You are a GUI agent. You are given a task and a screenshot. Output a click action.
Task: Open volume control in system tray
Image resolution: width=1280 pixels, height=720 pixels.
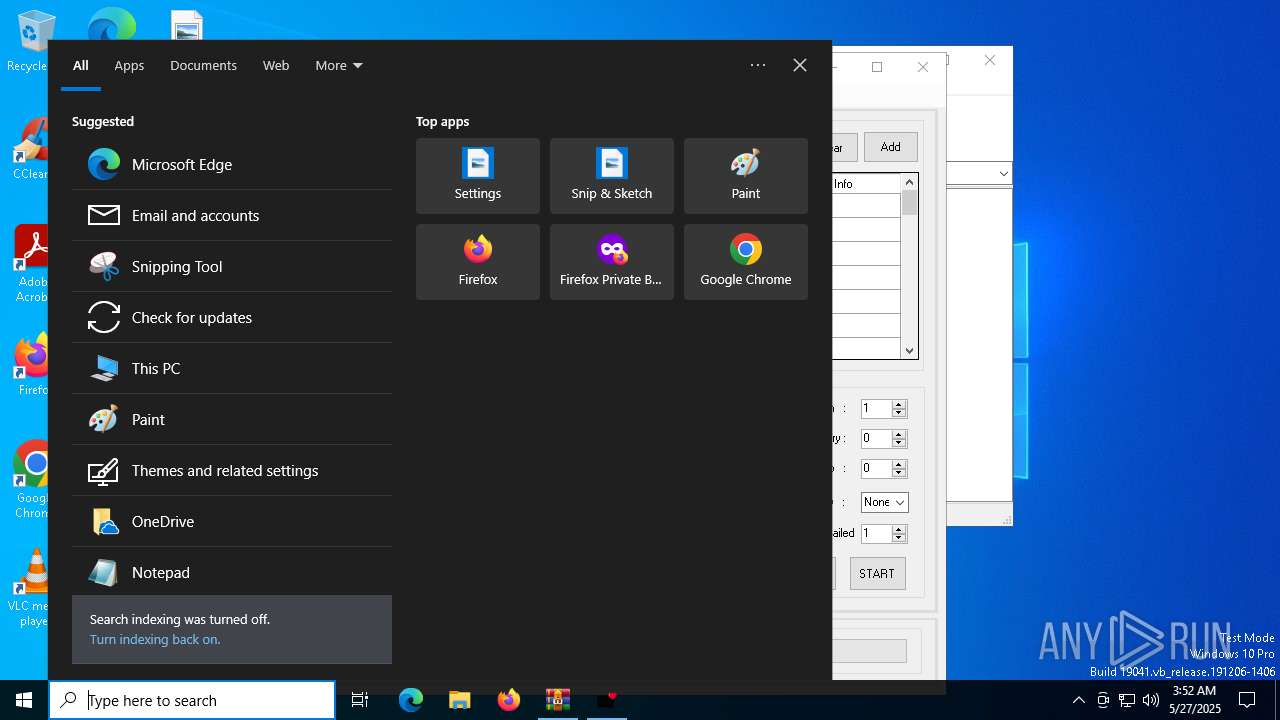(x=1151, y=700)
